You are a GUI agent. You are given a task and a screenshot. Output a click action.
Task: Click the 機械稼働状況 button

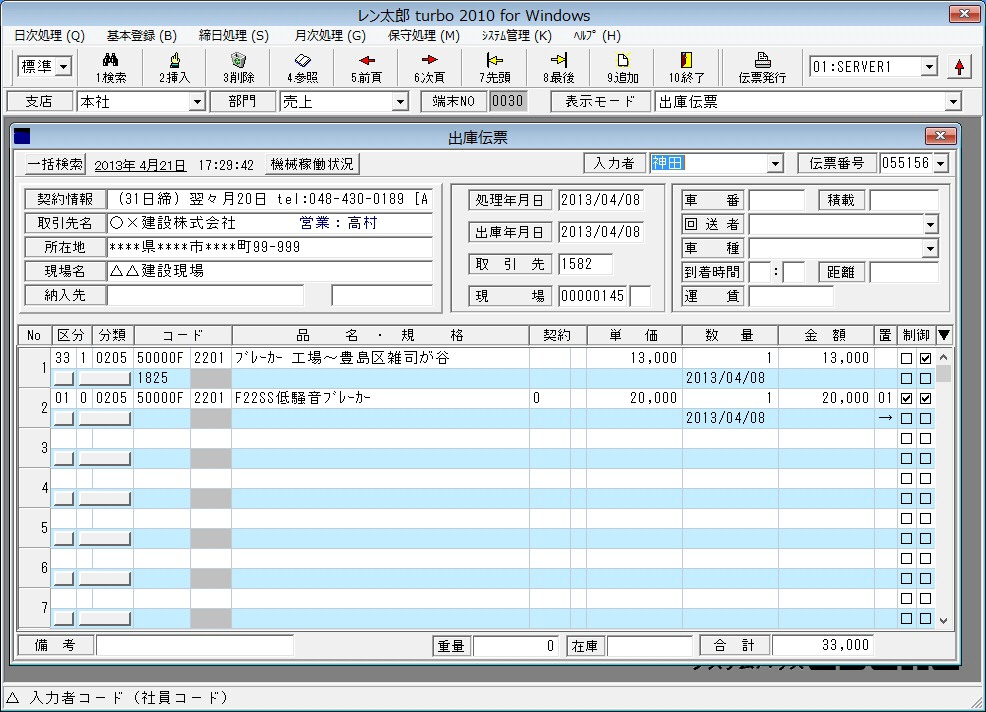coord(313,164)
